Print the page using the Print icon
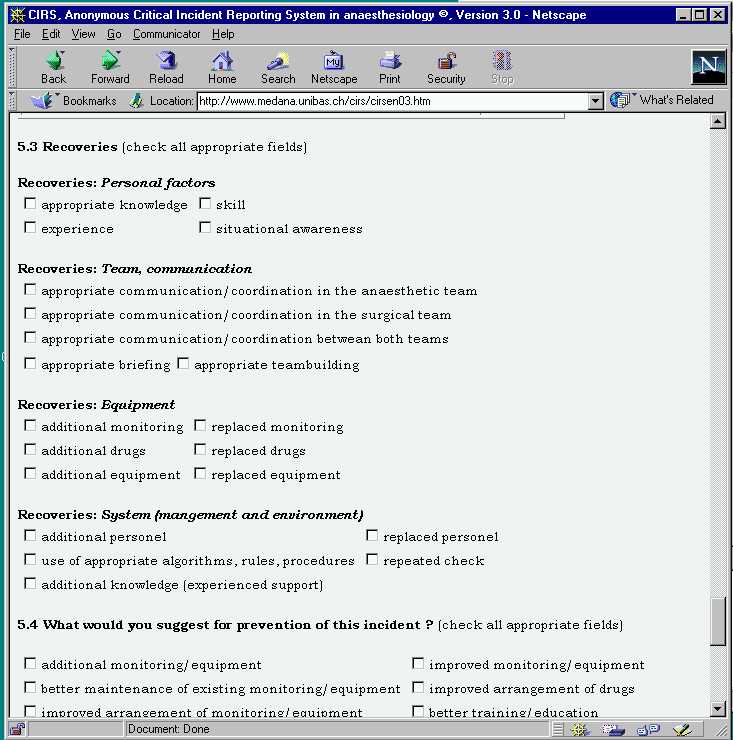The width and height of the screenshot is (733, 740). click(x=390, y=68)
